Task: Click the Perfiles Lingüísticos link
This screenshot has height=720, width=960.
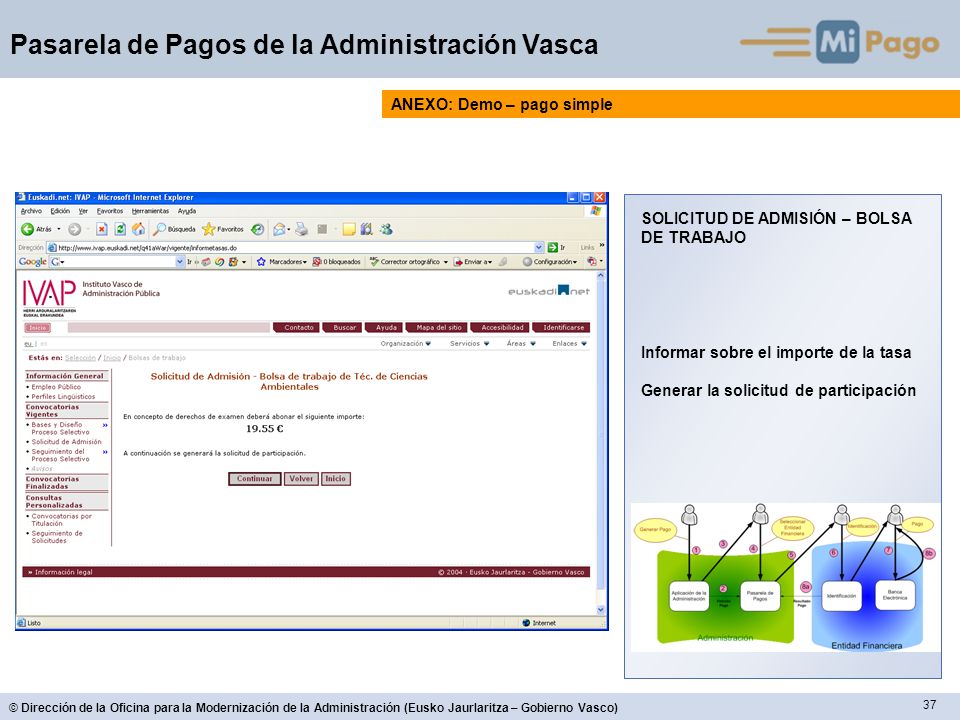Action: click(63, 397)
